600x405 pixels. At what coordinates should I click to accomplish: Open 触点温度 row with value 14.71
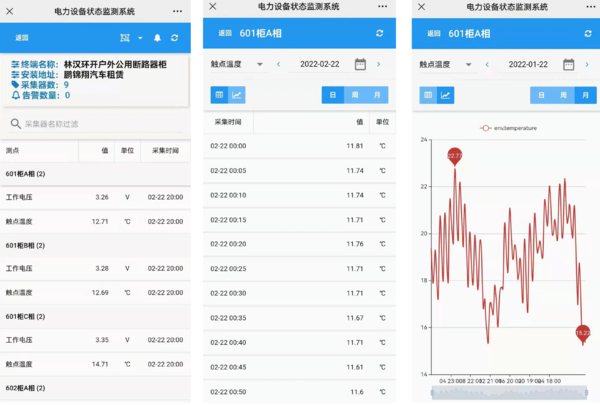tap(95, 364)
